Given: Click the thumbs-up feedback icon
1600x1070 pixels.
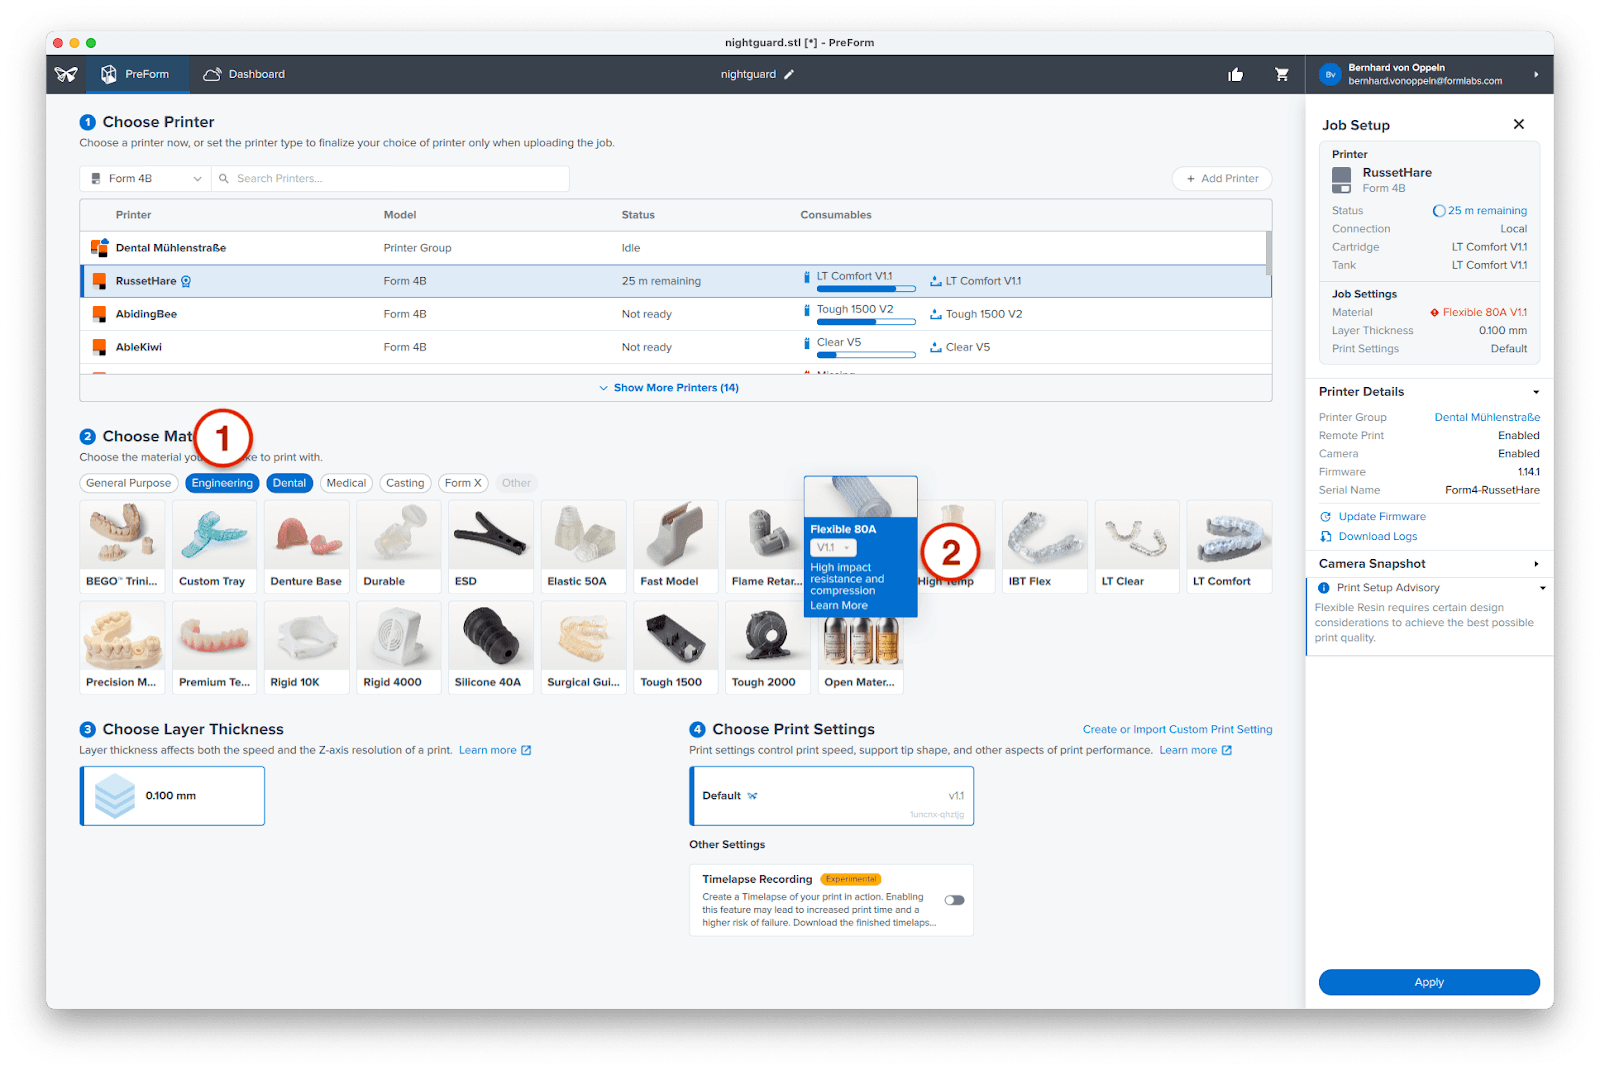Looking at the screenshot, I should 1236,75.
